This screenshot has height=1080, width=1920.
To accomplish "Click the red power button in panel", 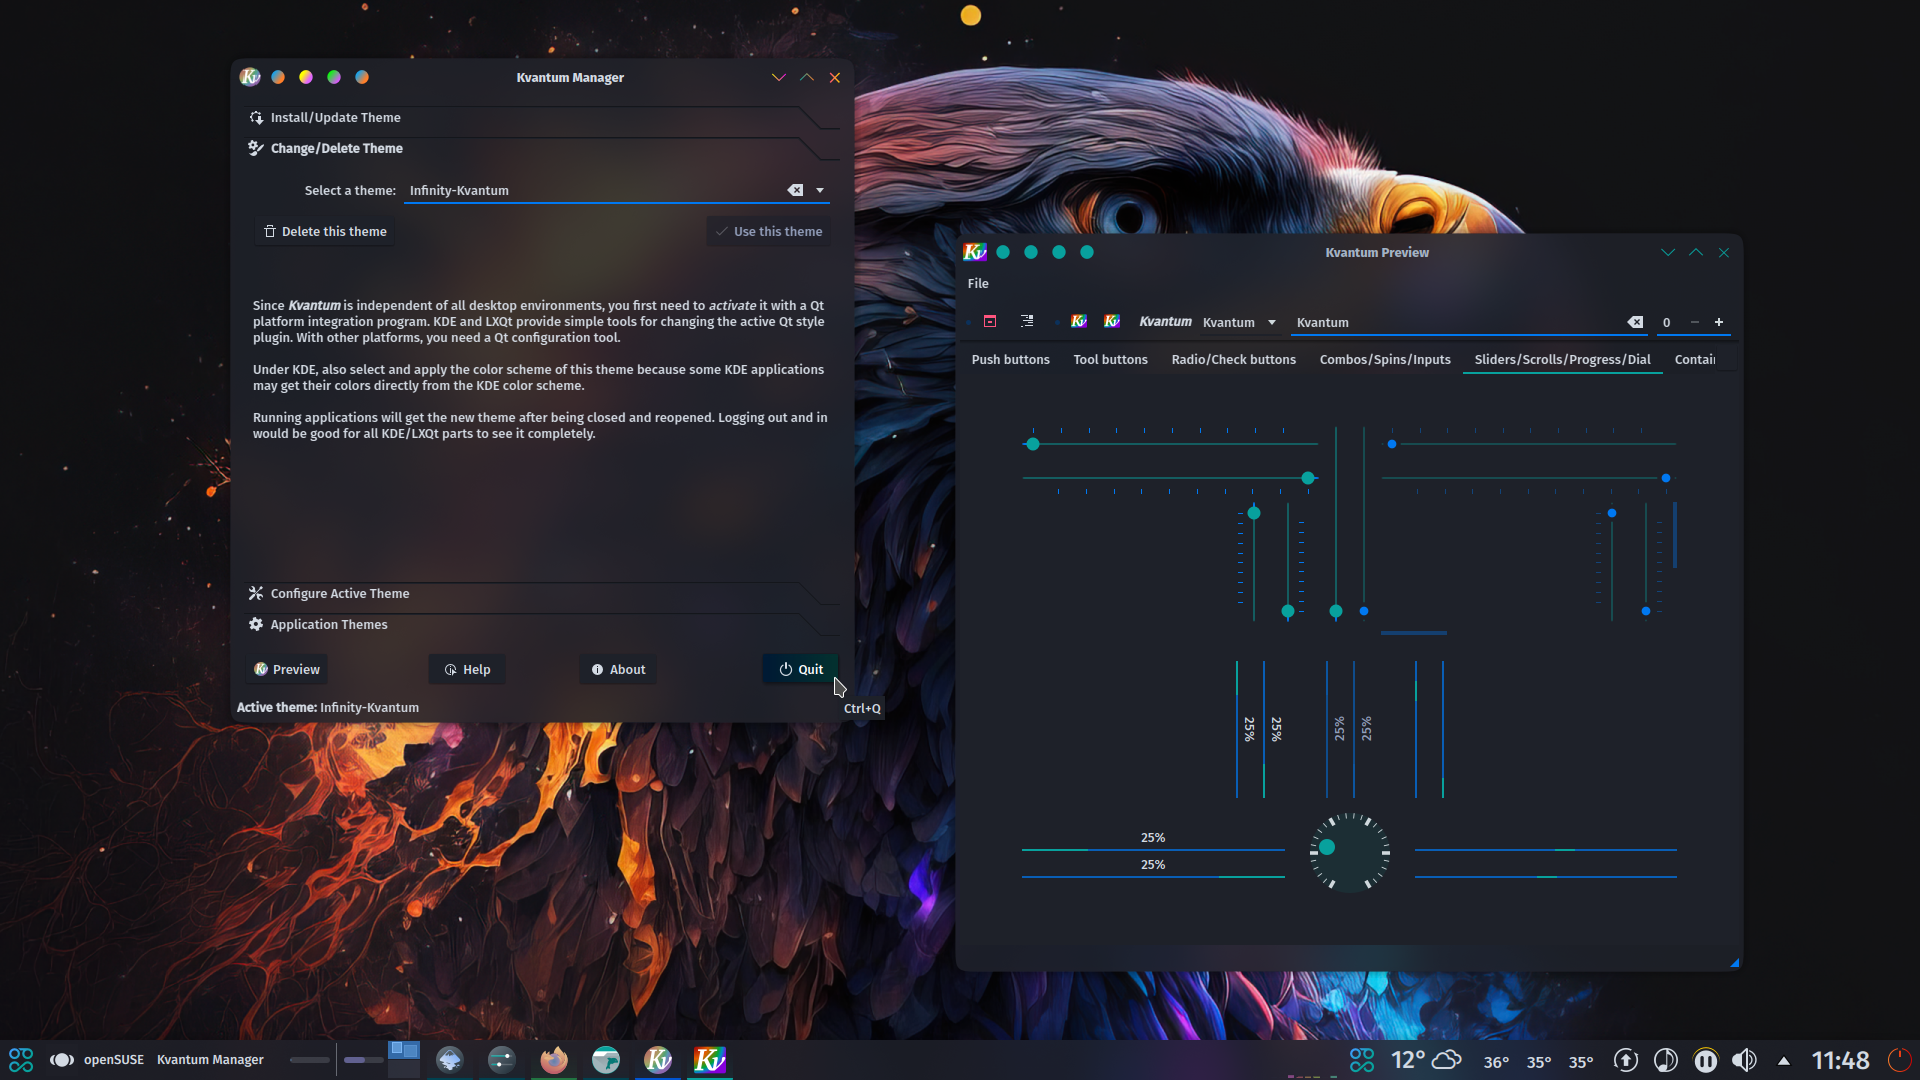I will pos(1899,1060).
